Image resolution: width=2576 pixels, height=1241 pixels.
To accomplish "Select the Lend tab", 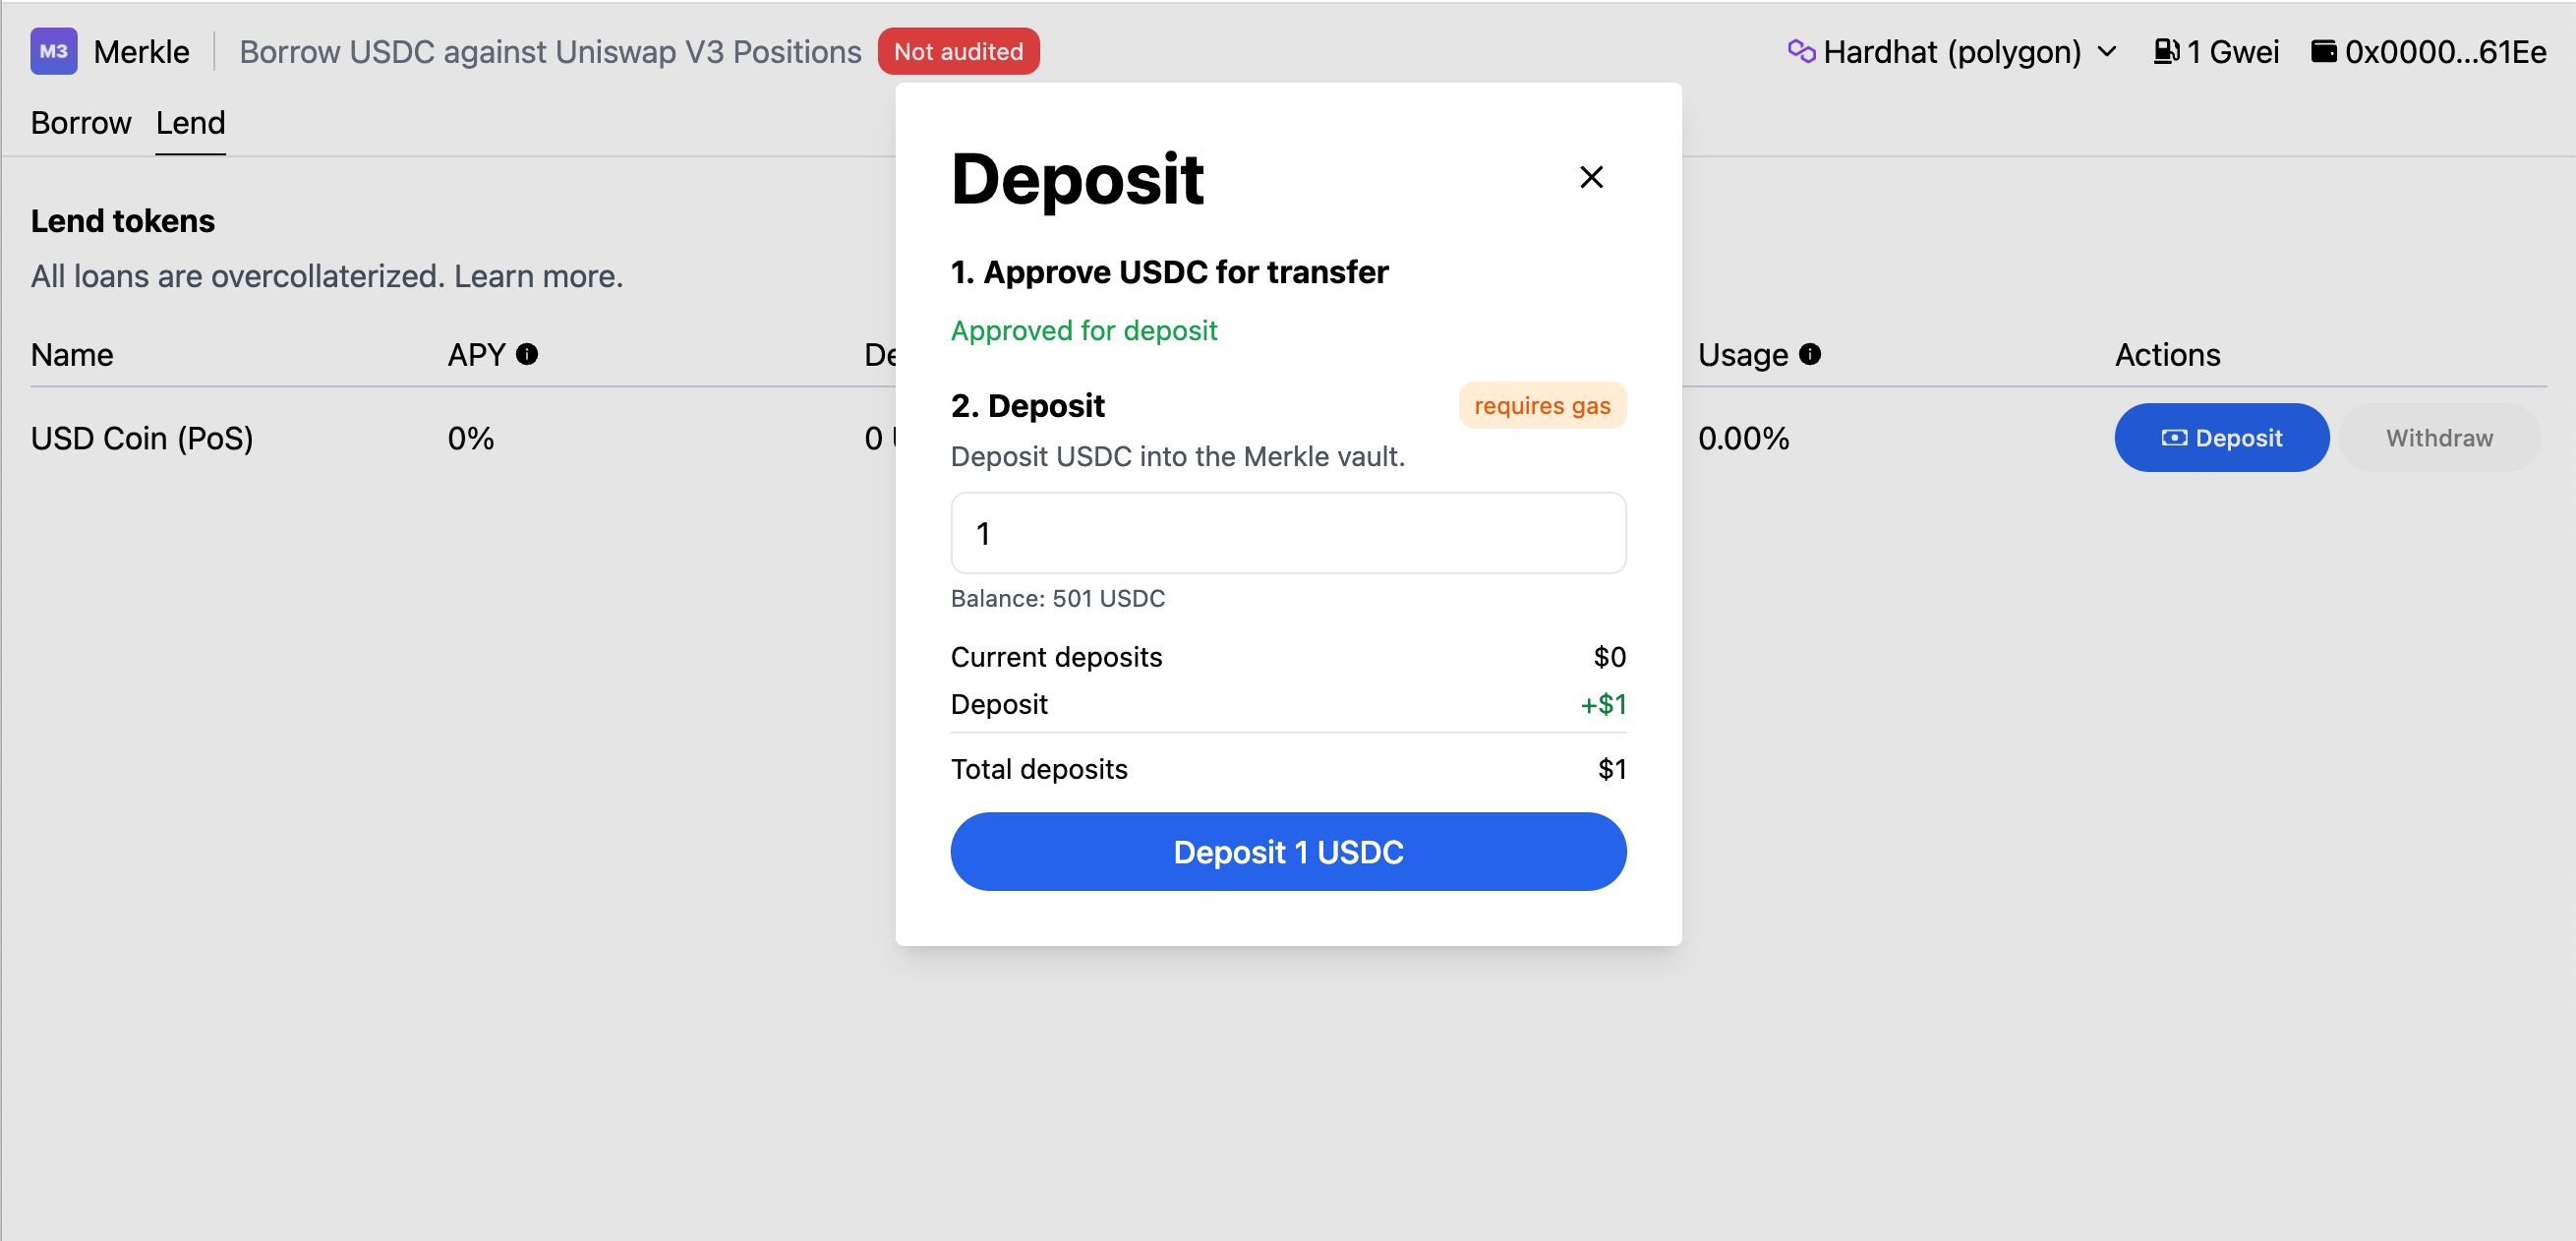I will [x=191, y=120].
